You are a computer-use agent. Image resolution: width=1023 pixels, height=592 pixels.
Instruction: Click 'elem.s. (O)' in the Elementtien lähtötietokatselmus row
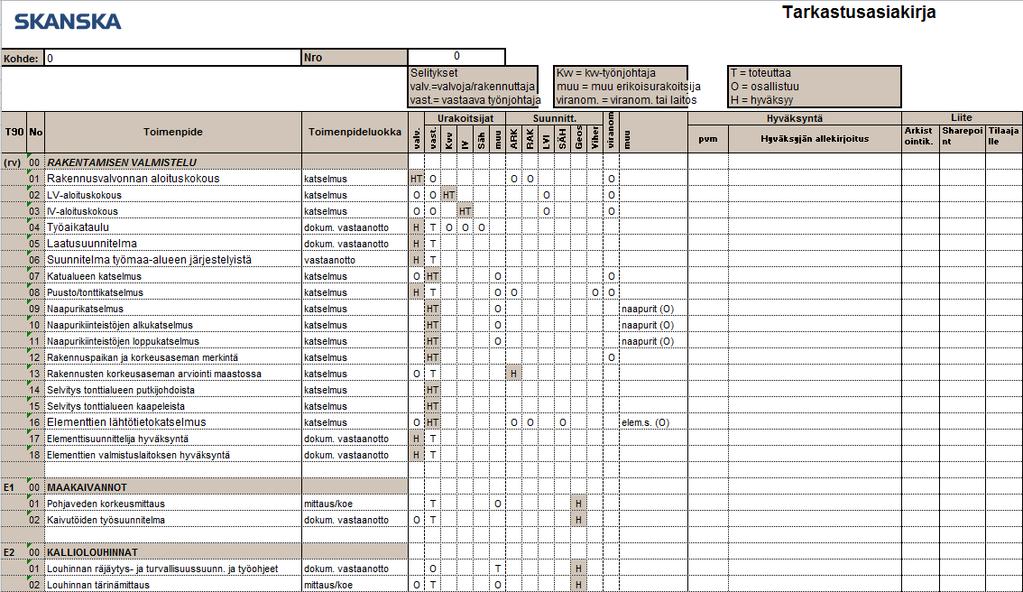click(x=645, y=422)
